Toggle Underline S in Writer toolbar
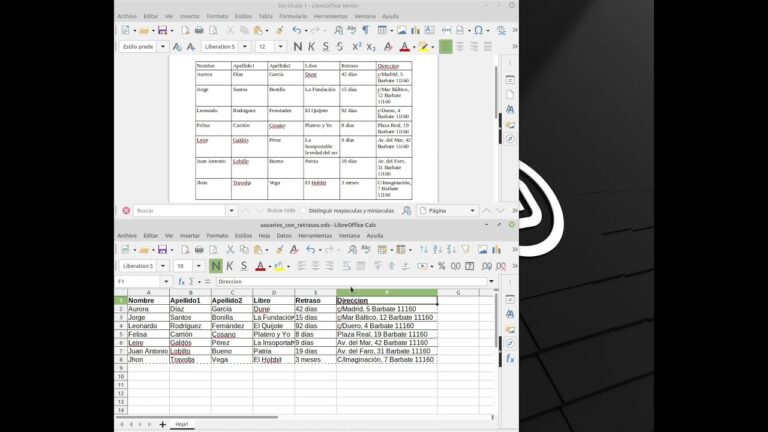 [326, 47]
